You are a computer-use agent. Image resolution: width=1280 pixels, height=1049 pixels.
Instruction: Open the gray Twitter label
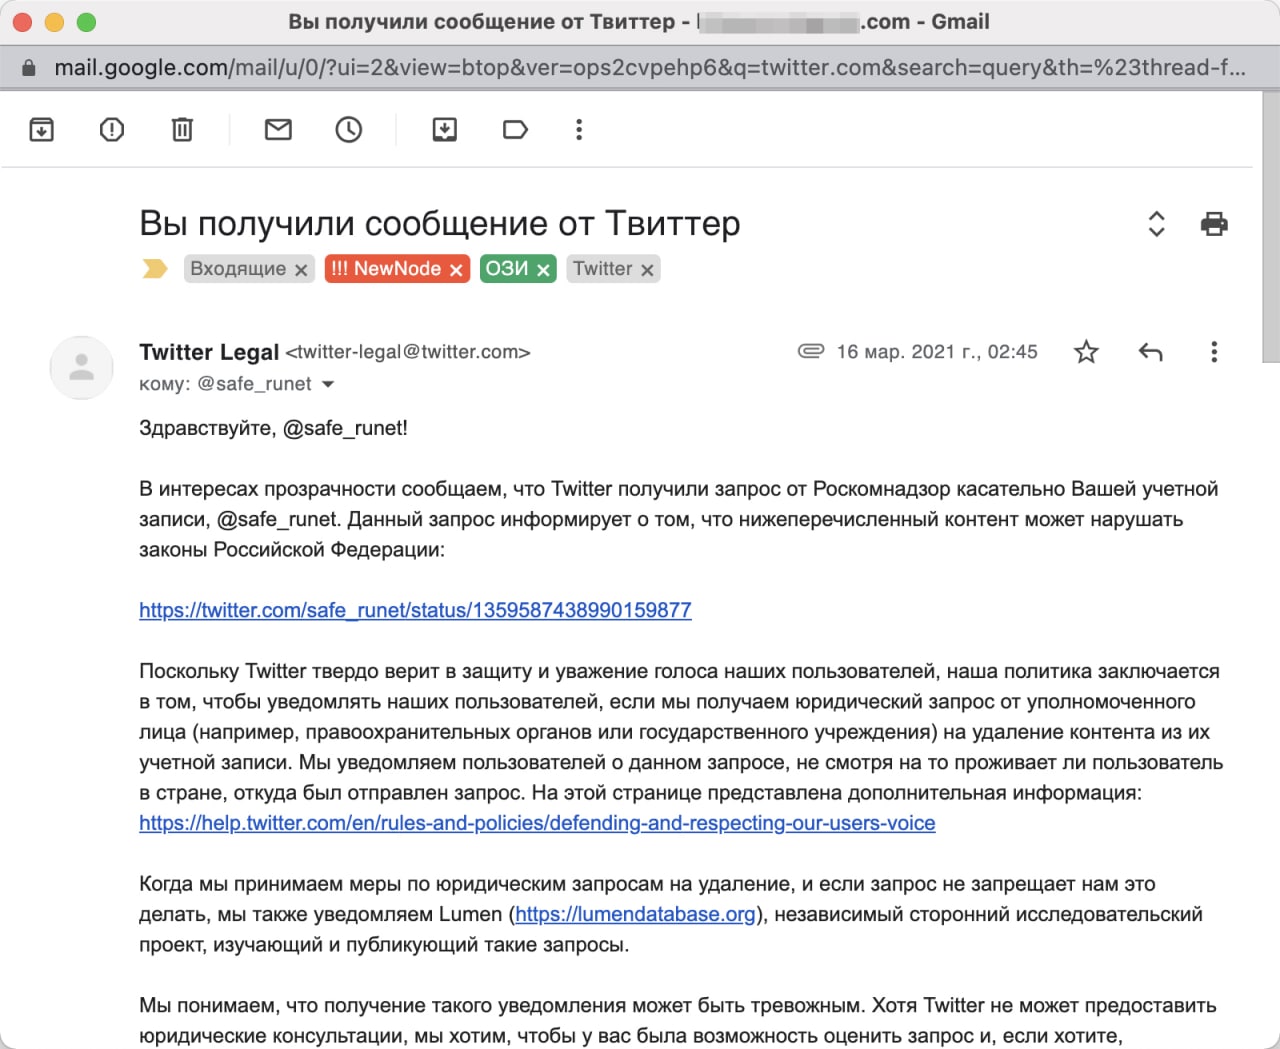[603, 269]
